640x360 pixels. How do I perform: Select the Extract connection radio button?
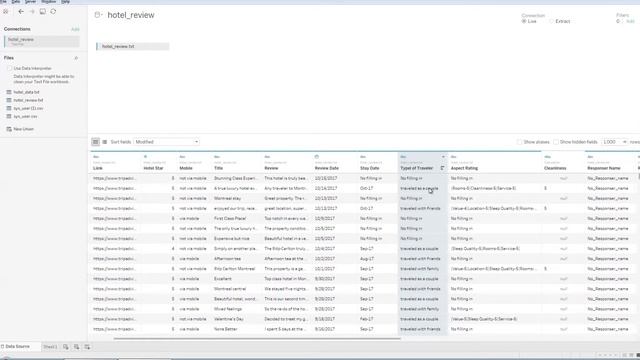pyautogui.click(x=551, y=21)
